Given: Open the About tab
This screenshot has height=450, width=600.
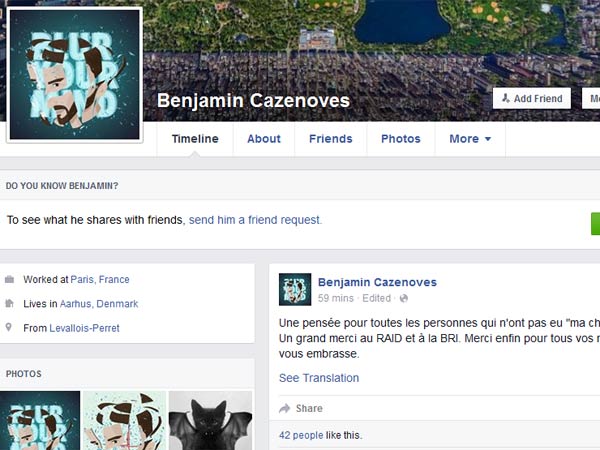Looking at the screenshot, I should click(x=264, y=139).
